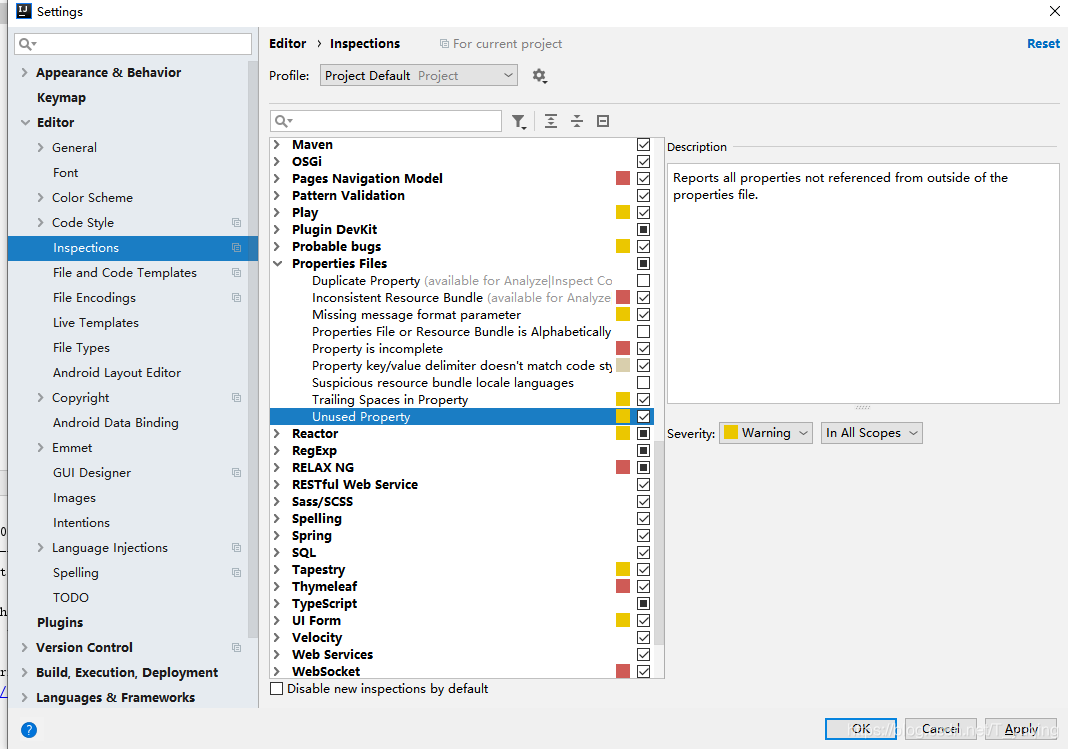Toggle the Spring inspections checkbox

(644, 536)
